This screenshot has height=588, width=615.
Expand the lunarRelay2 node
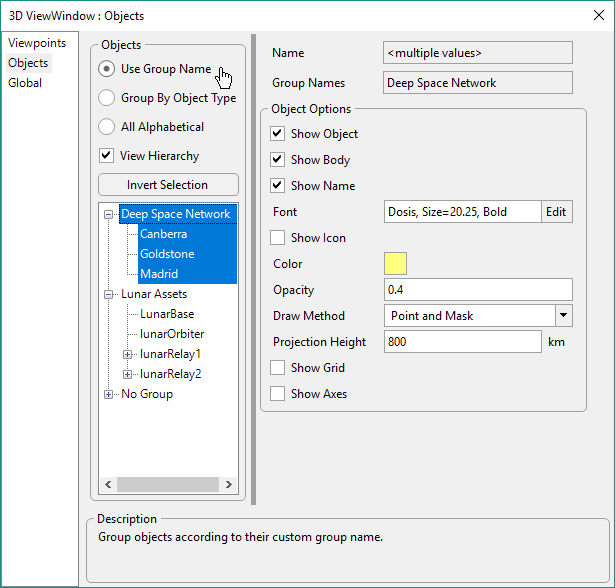click(x=127, y=374)
